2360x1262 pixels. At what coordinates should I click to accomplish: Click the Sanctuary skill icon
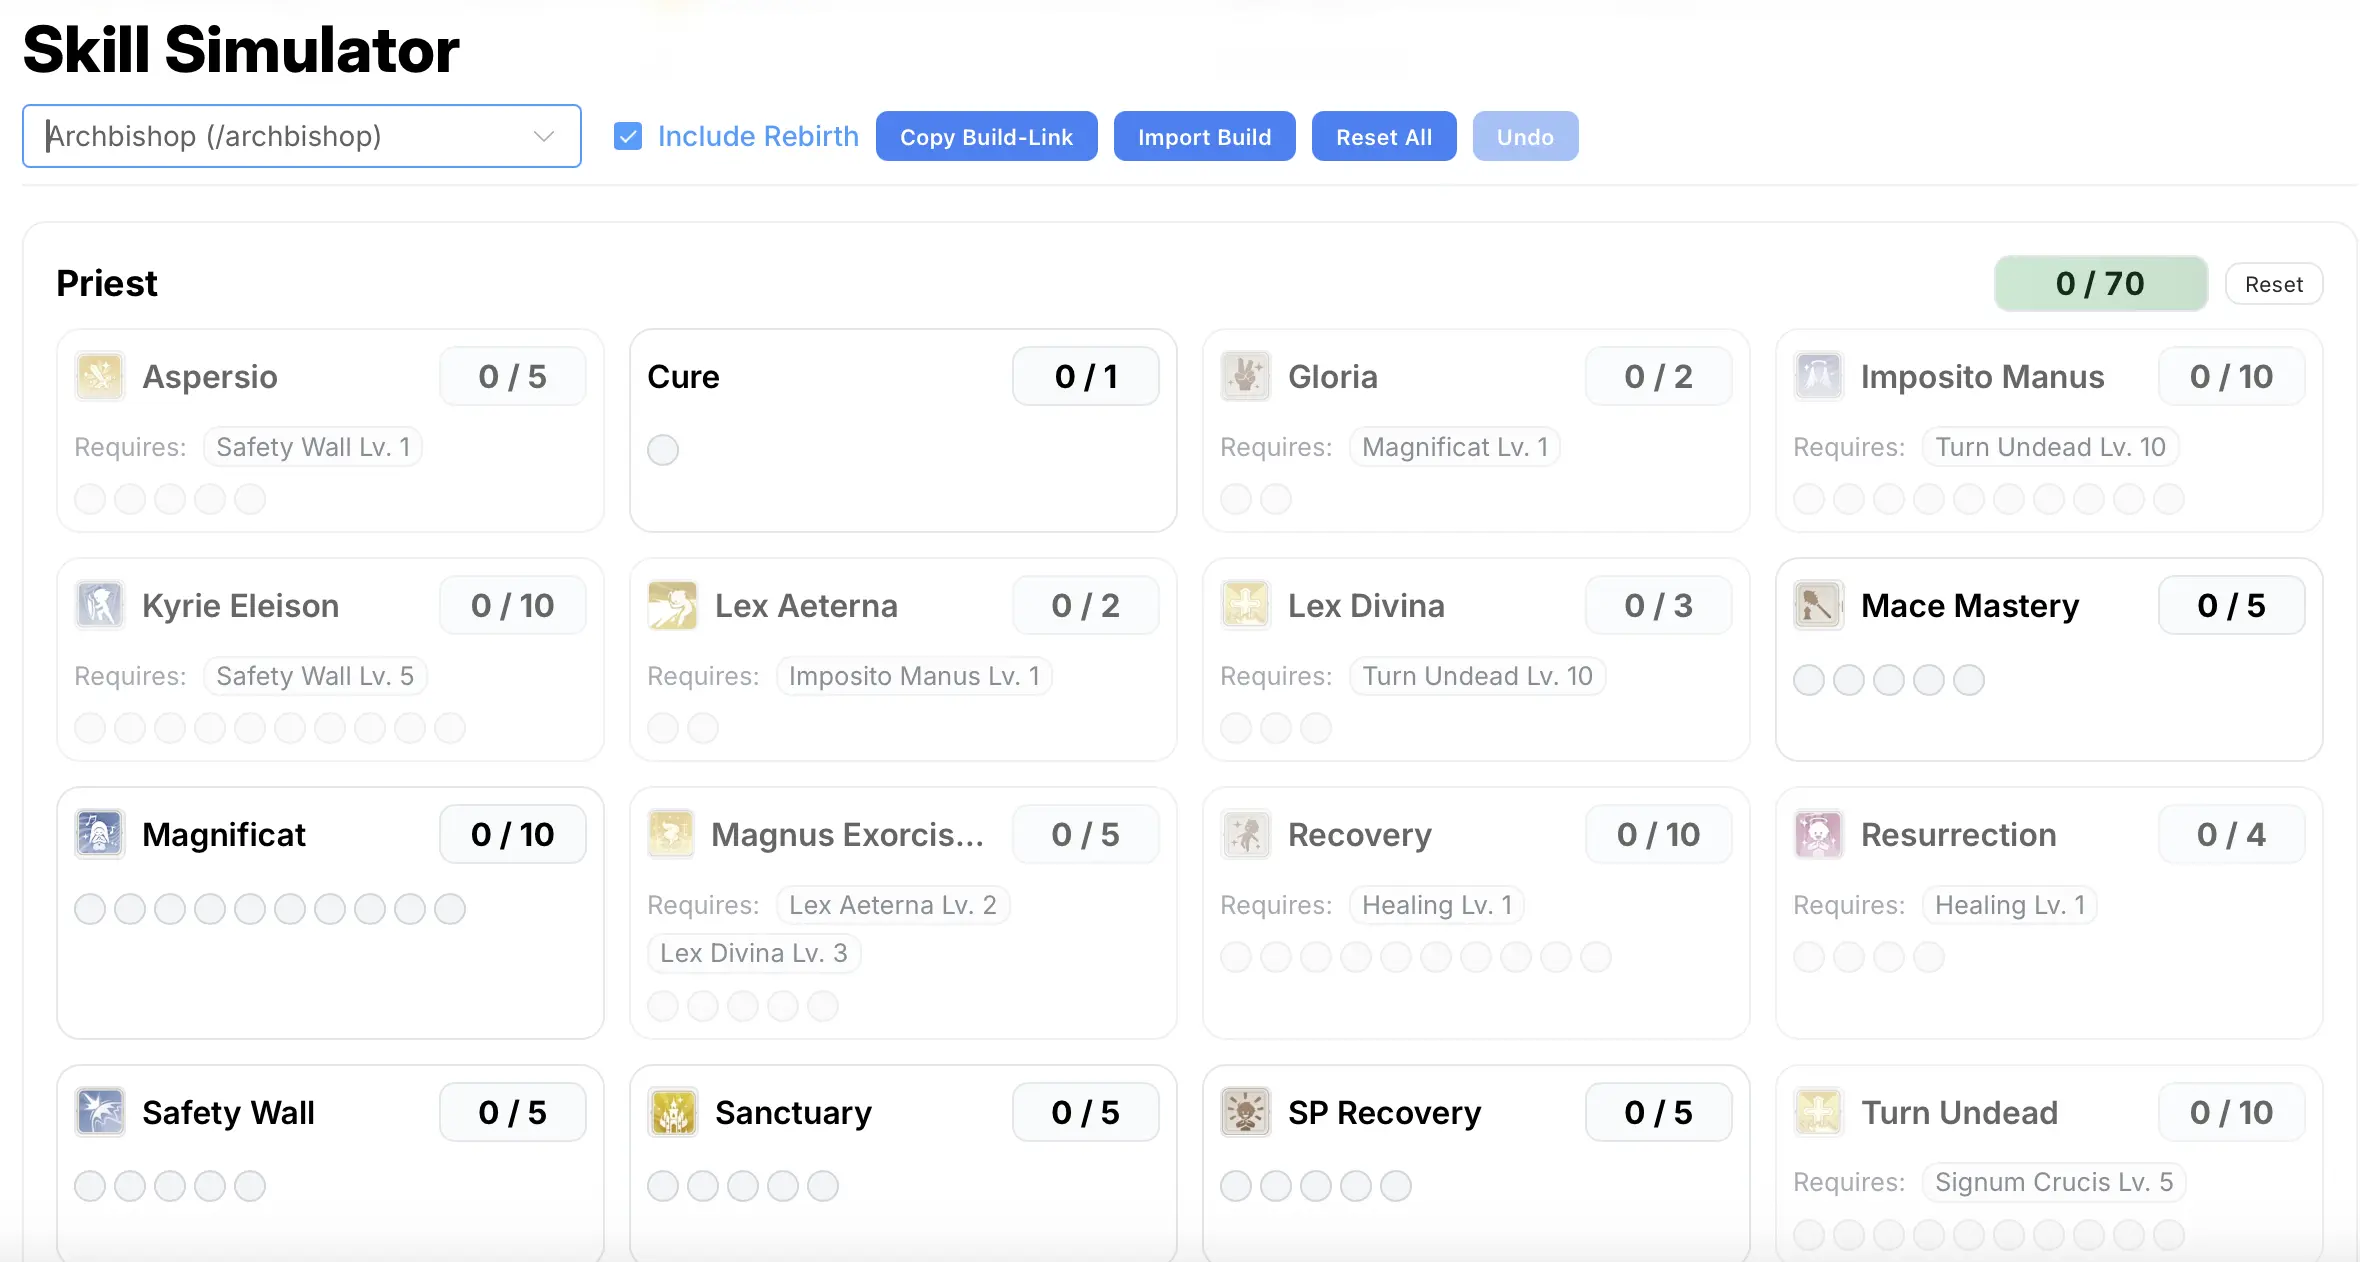tap(672, 1112)
